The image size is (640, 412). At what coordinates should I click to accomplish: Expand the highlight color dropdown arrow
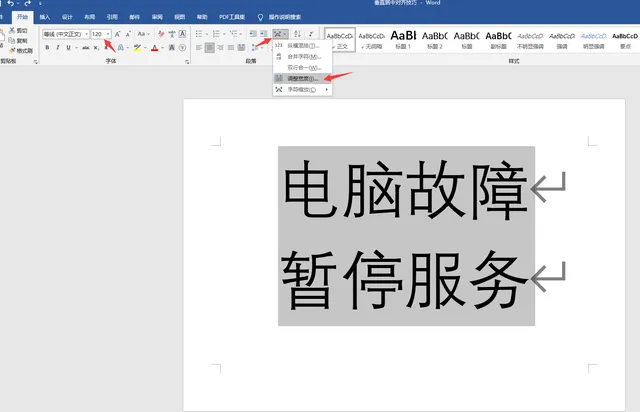[145, 48]
